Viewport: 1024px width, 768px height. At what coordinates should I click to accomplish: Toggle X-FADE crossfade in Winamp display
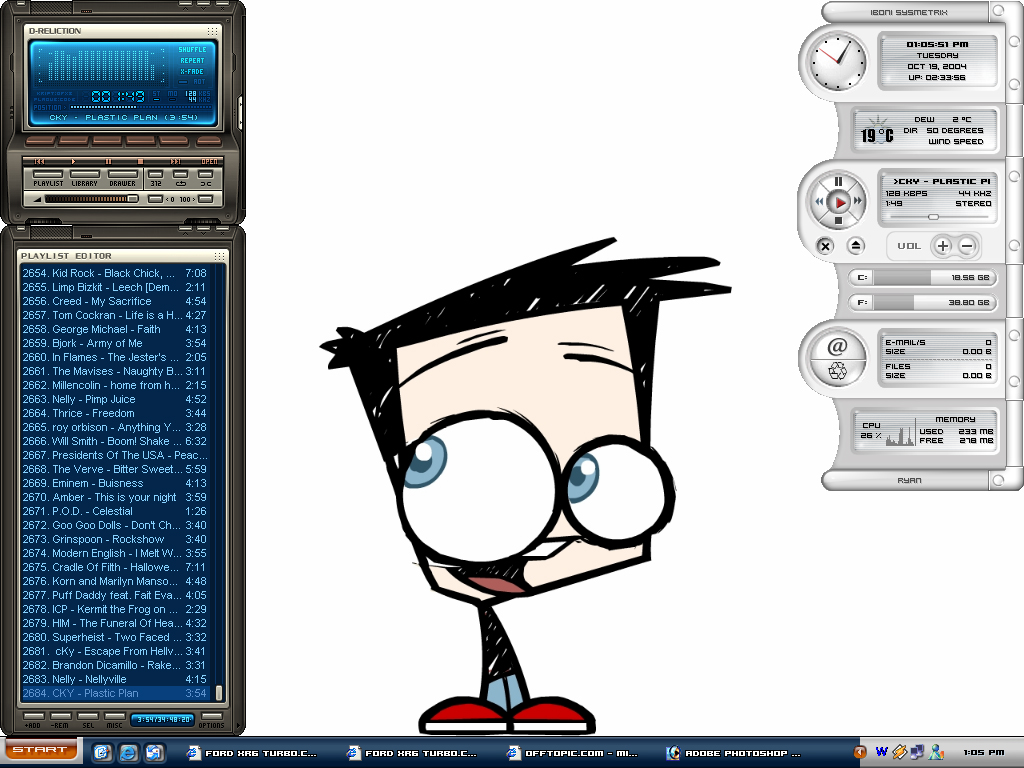(192, 72)
